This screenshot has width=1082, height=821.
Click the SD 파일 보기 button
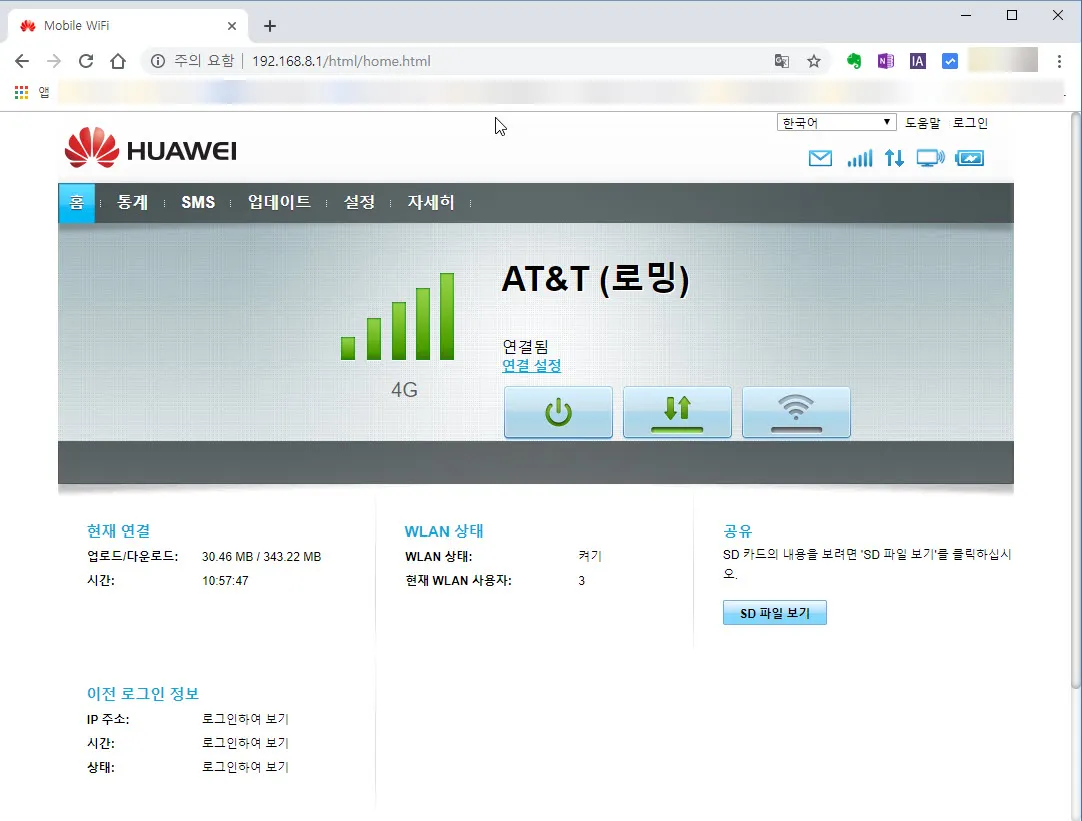point(774,612)
